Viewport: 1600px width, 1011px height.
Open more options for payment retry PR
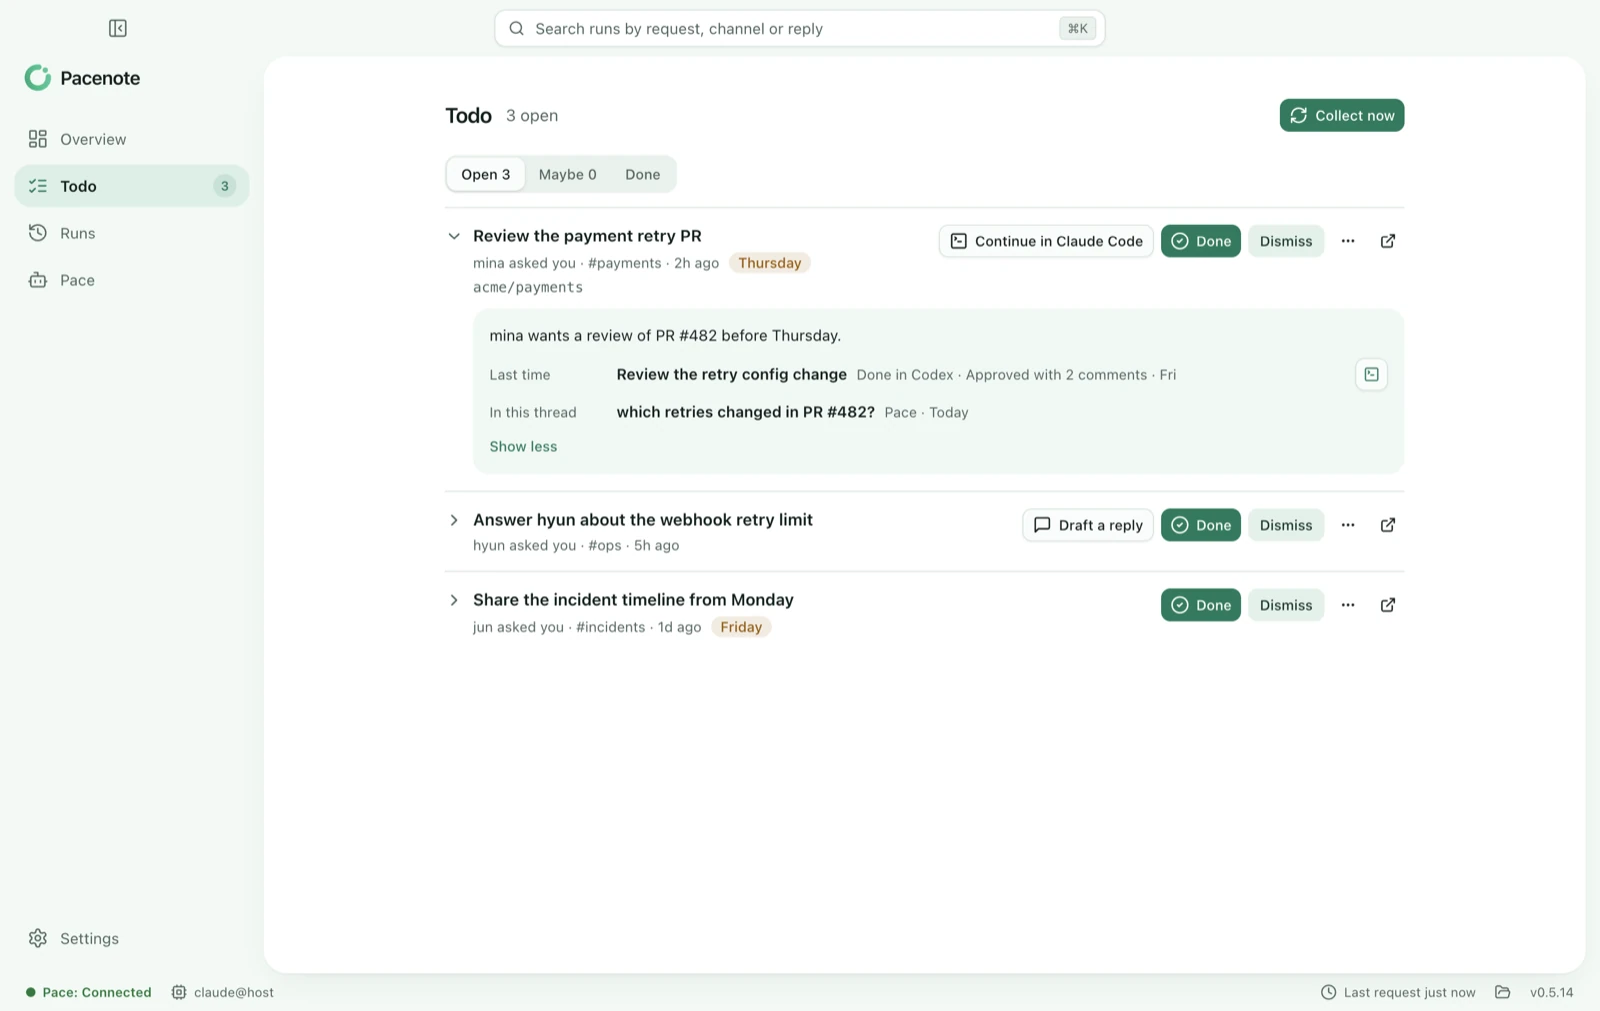(x=1348, y=241)
